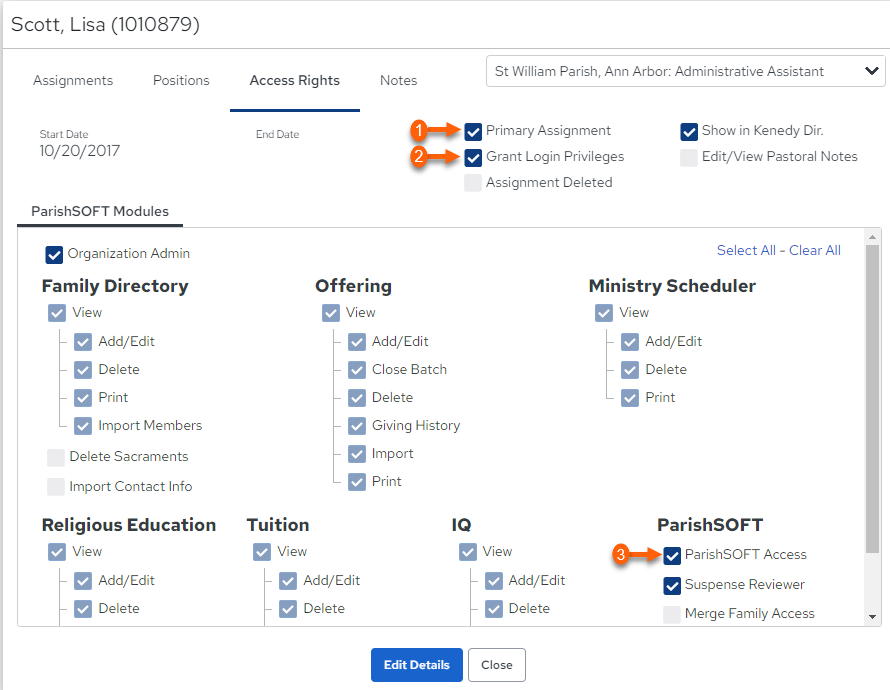This screenshot has width=890, height=690.
Task: Toggle the Close Batch checkbox
Action: (x=356, y=370)
